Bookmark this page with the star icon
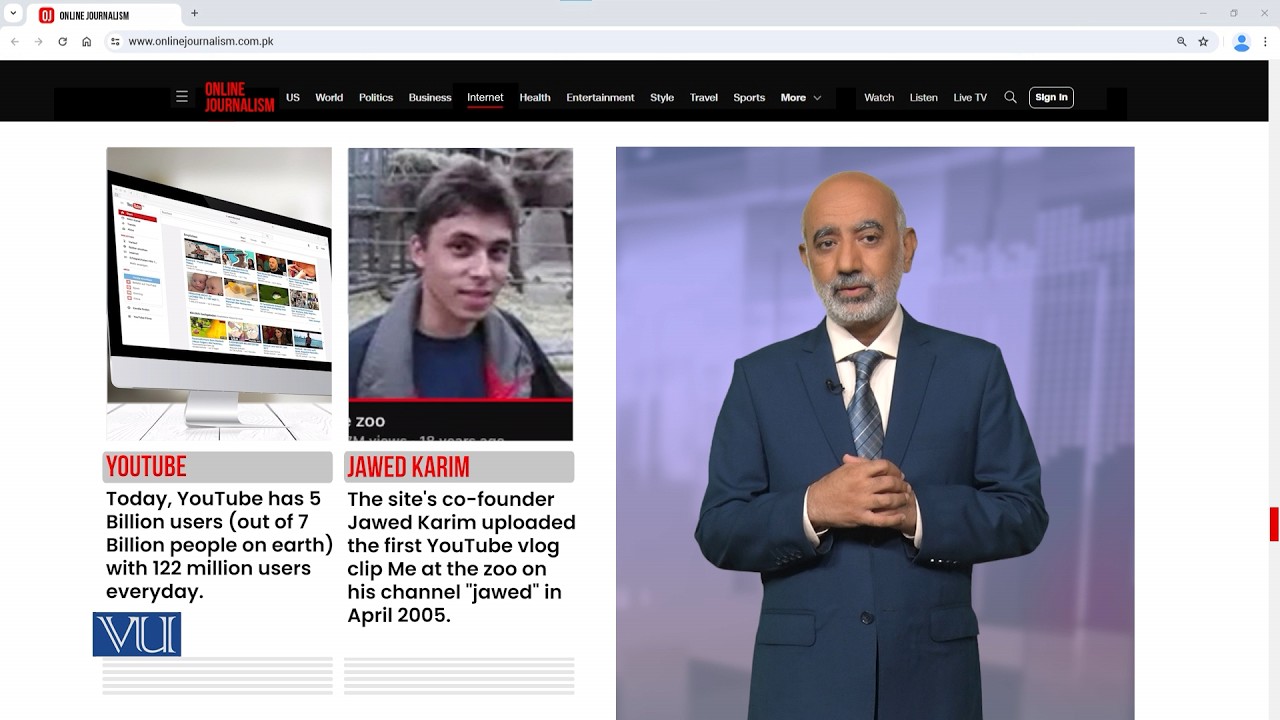This screenshot has height=720, width=1280. coord(1203,41)
